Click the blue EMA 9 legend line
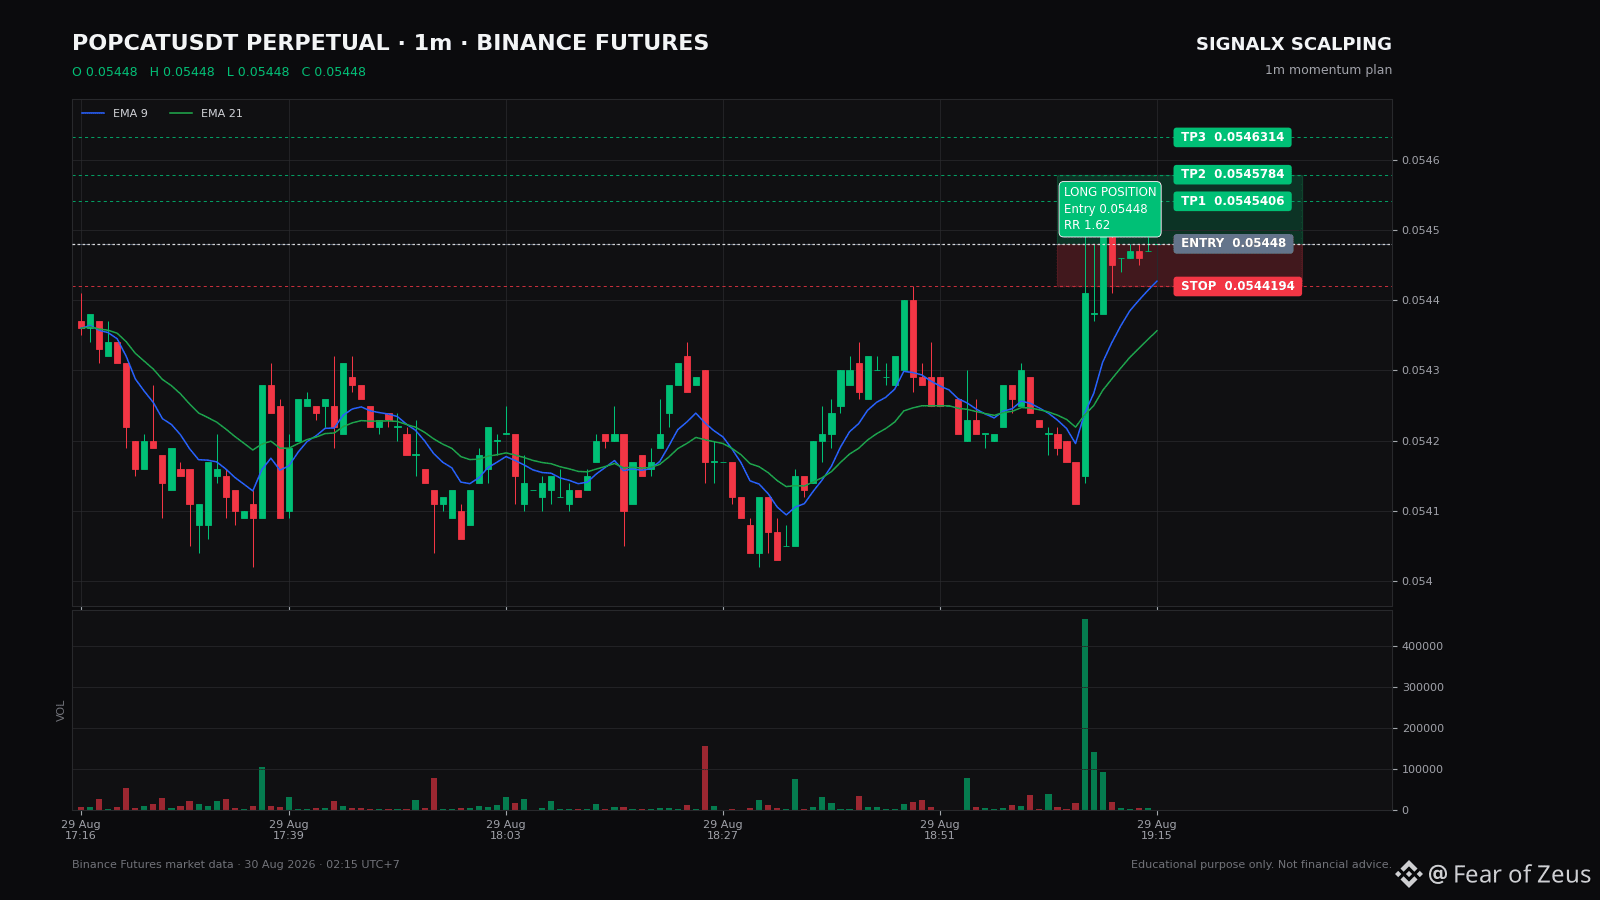The image size is (1600, 900). pos(93,114)
